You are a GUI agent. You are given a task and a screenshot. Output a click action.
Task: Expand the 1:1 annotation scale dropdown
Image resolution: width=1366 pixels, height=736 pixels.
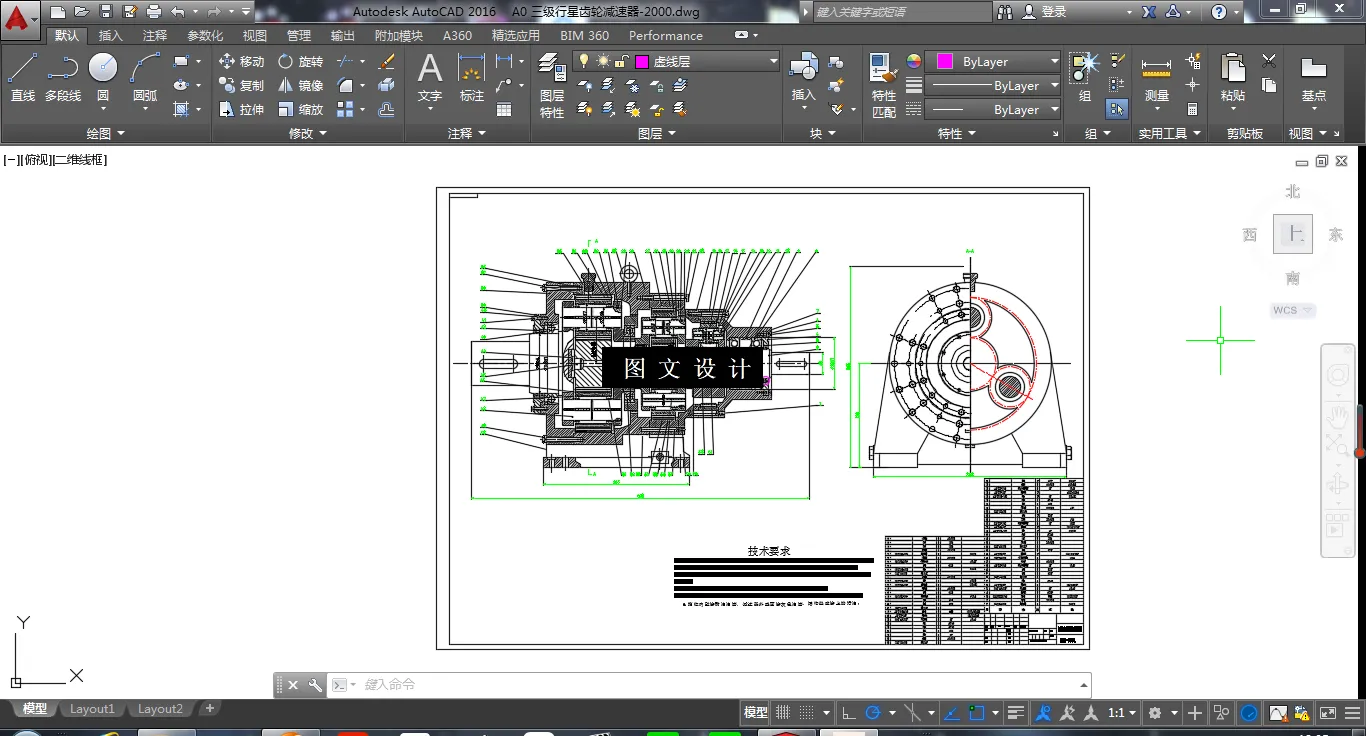1122,713
